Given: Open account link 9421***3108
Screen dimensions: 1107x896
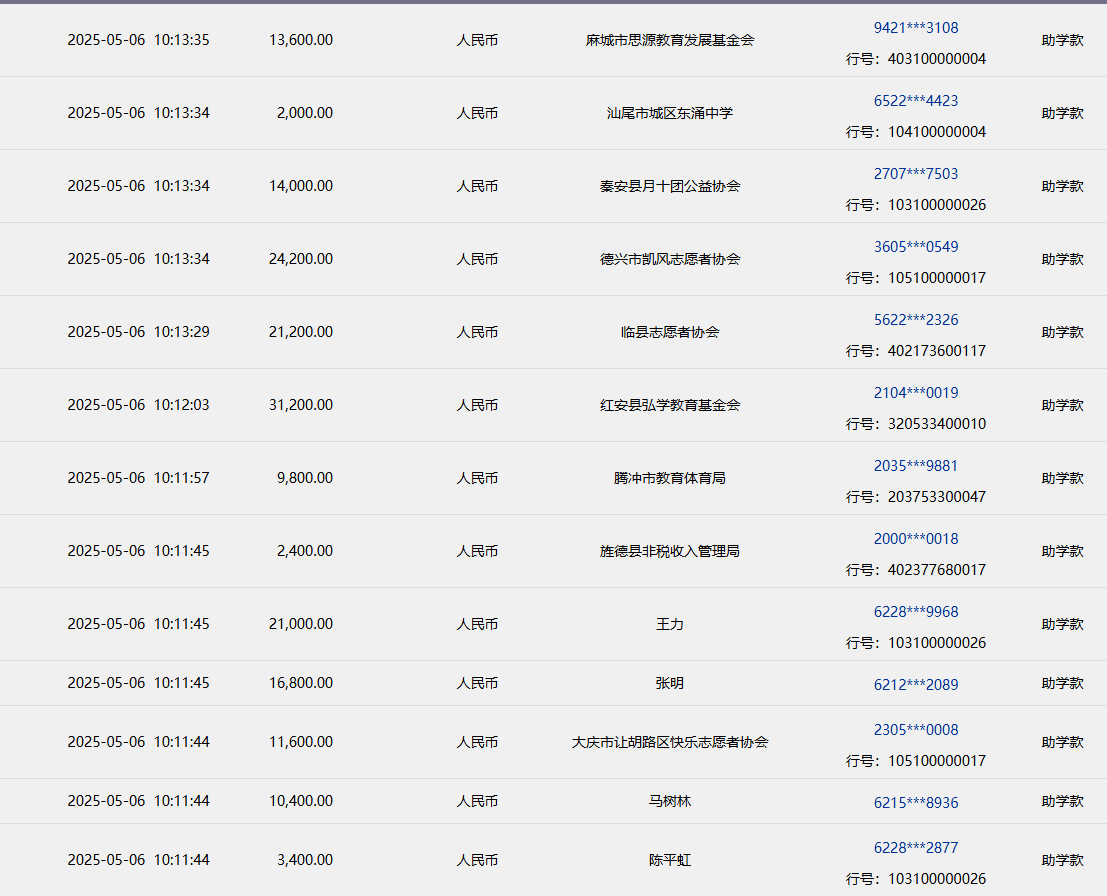Looking at the screenshot, I should 915,28.
